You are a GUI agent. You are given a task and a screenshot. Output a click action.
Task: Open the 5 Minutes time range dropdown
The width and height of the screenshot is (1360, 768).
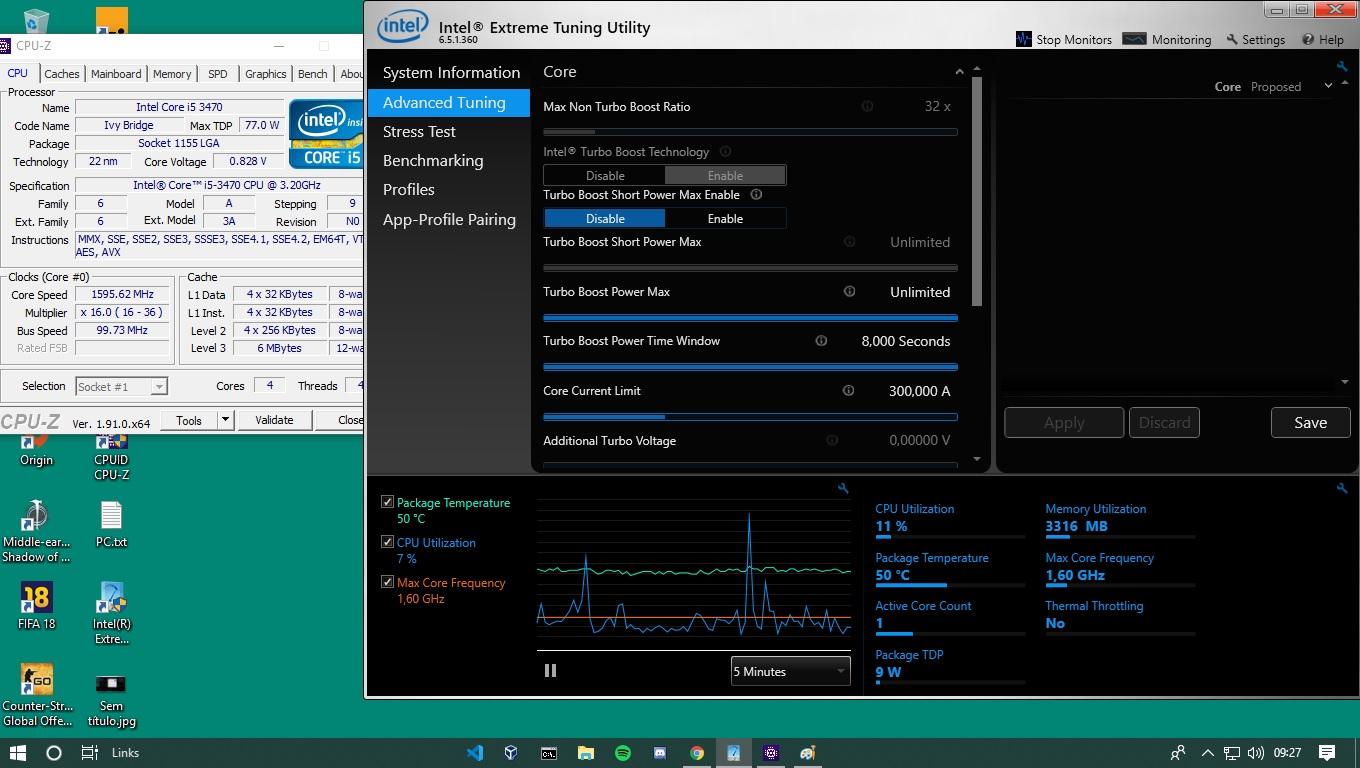[790, 671]
